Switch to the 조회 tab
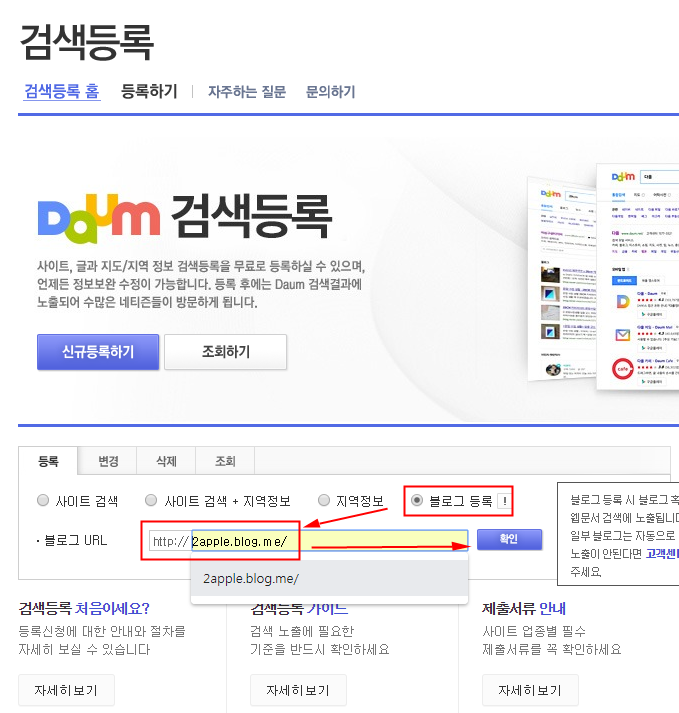The width and height of the screenshot is (679, 713). coord(225,461)
